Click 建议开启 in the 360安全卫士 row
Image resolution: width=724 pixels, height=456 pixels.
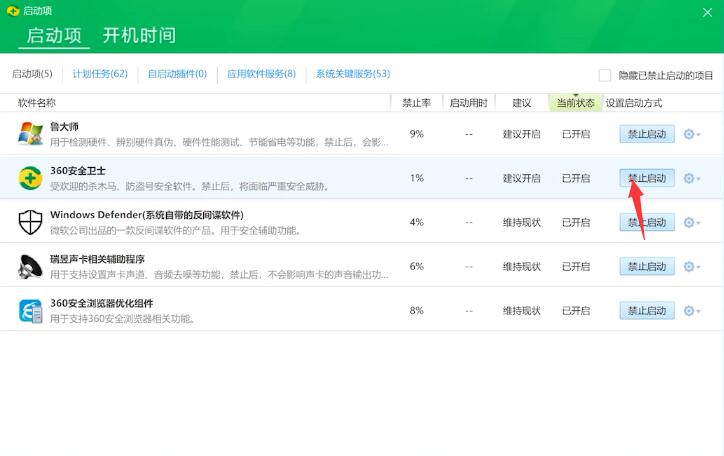pos(522,179)
